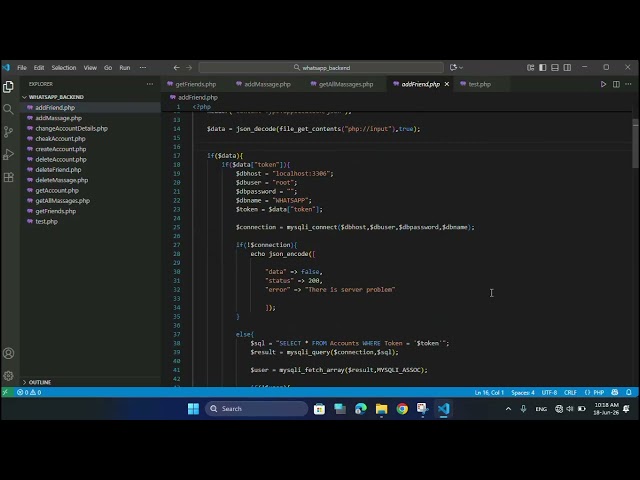The width and height of the screenshot is (640, 480).
Task: Close the addFriend.php tab
Action: tap(447, 84)
